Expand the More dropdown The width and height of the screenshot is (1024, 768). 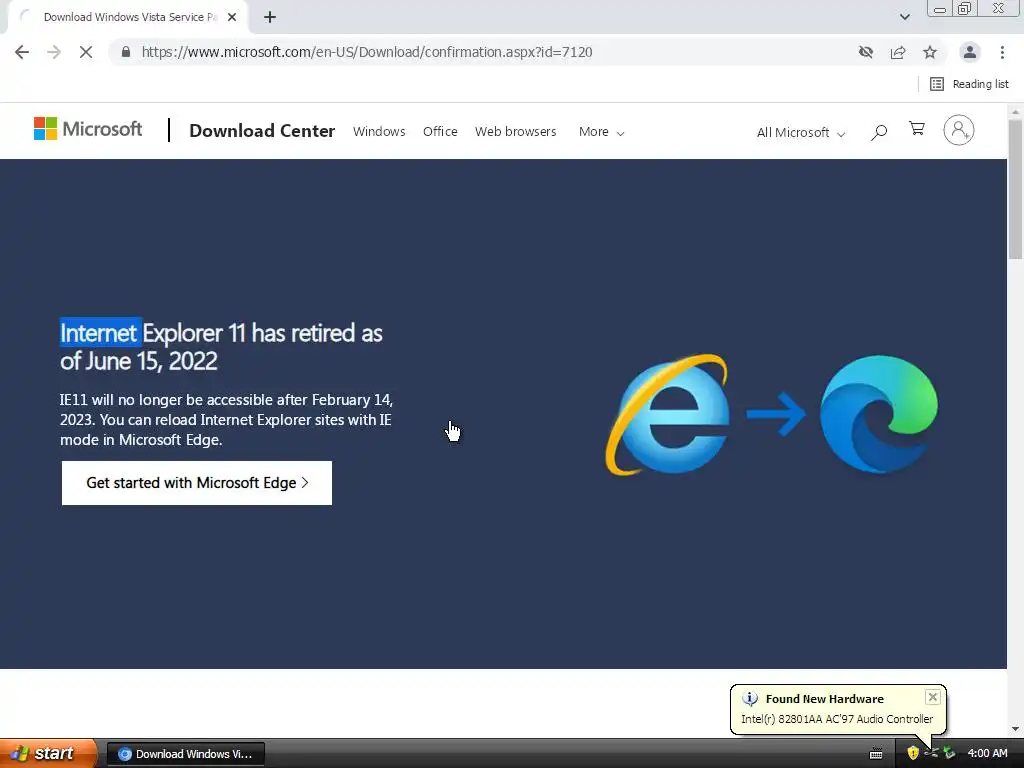click(x=601, y=132)
